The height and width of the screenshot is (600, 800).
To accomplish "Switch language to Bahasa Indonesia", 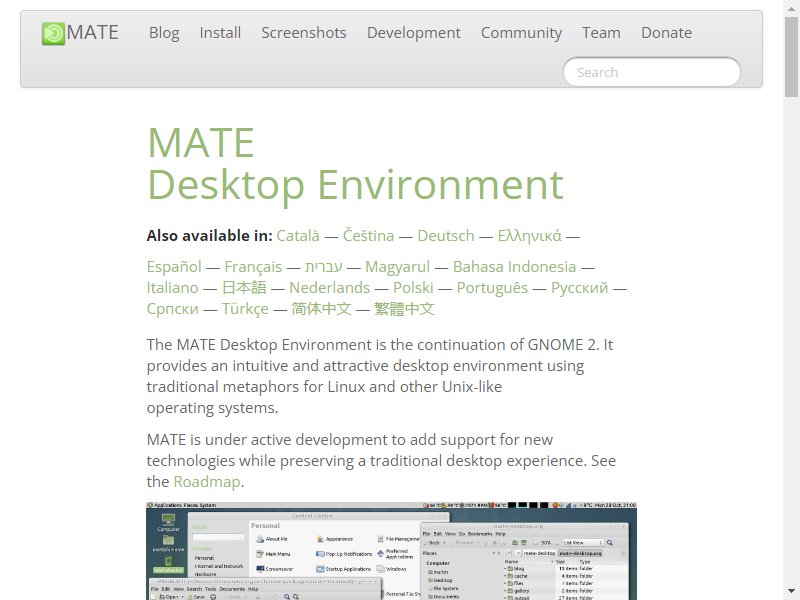I will coord(514,267).
